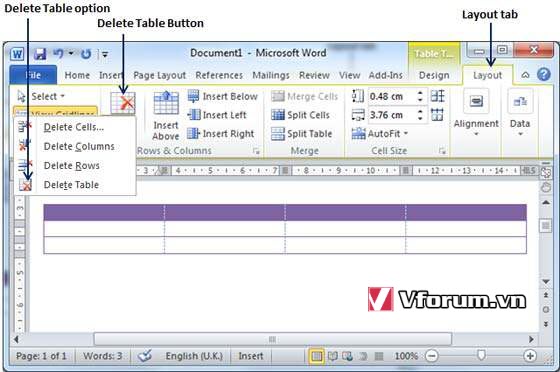Go to next page double-arrow button

(546, 324)
